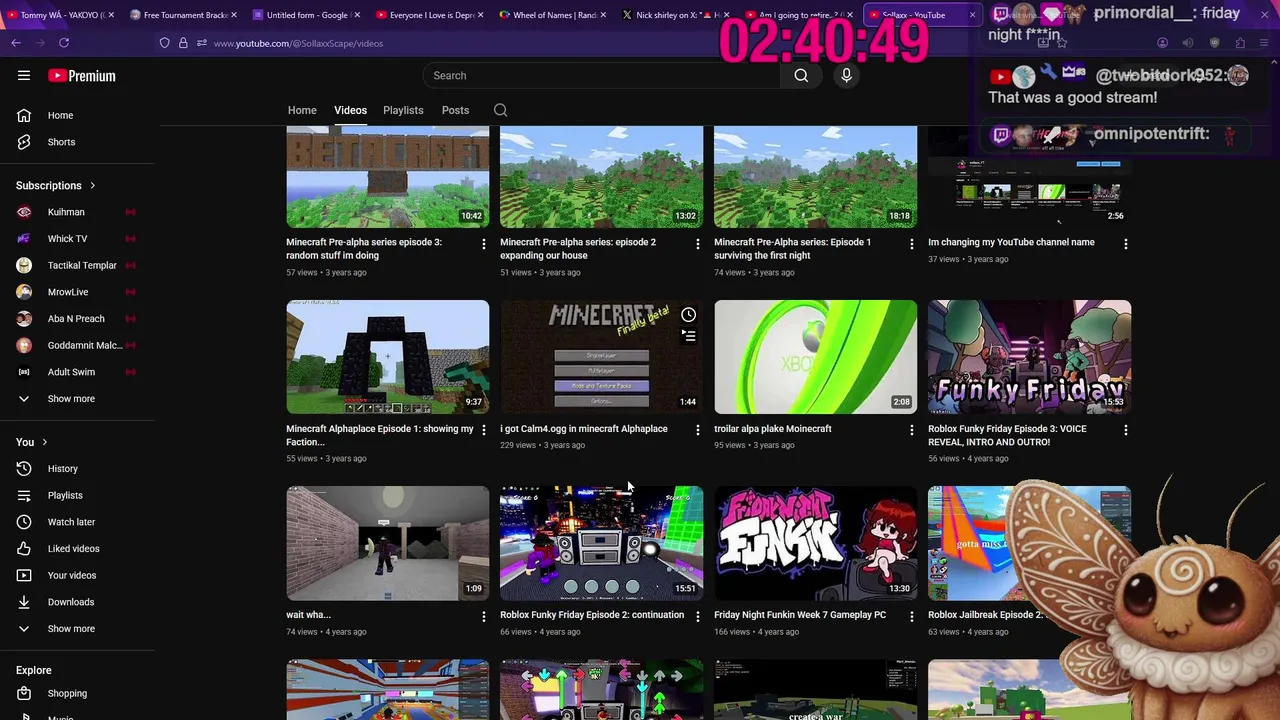This screenshot has height=720, width=1280.
Task: Expand Subscriptions section arrow
Action: (x=92, y=185)
